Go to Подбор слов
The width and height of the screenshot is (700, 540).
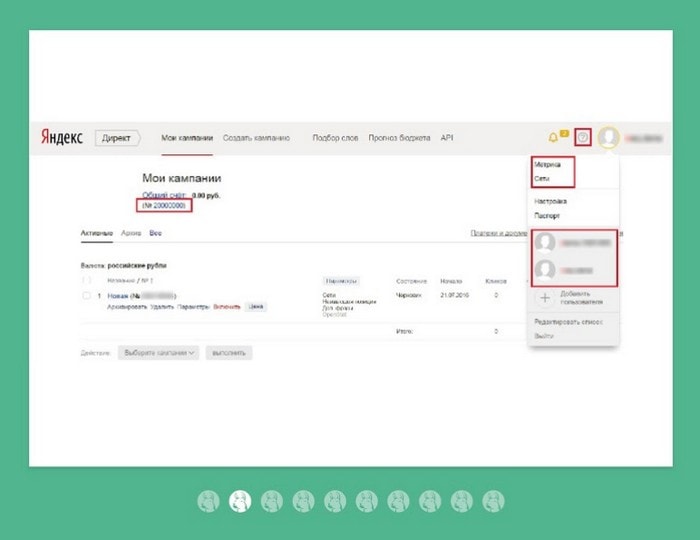pyautogui.click(x=335, y=138)
